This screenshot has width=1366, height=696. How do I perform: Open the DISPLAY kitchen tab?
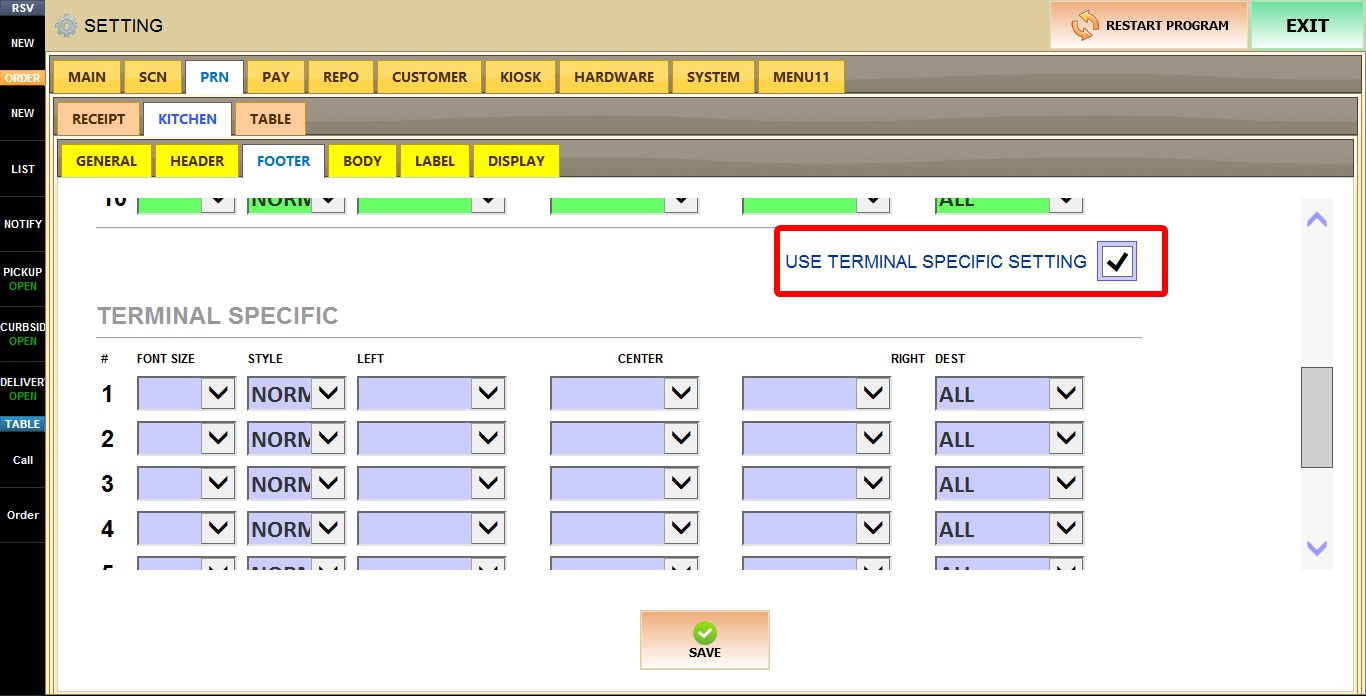coord(516,161)
